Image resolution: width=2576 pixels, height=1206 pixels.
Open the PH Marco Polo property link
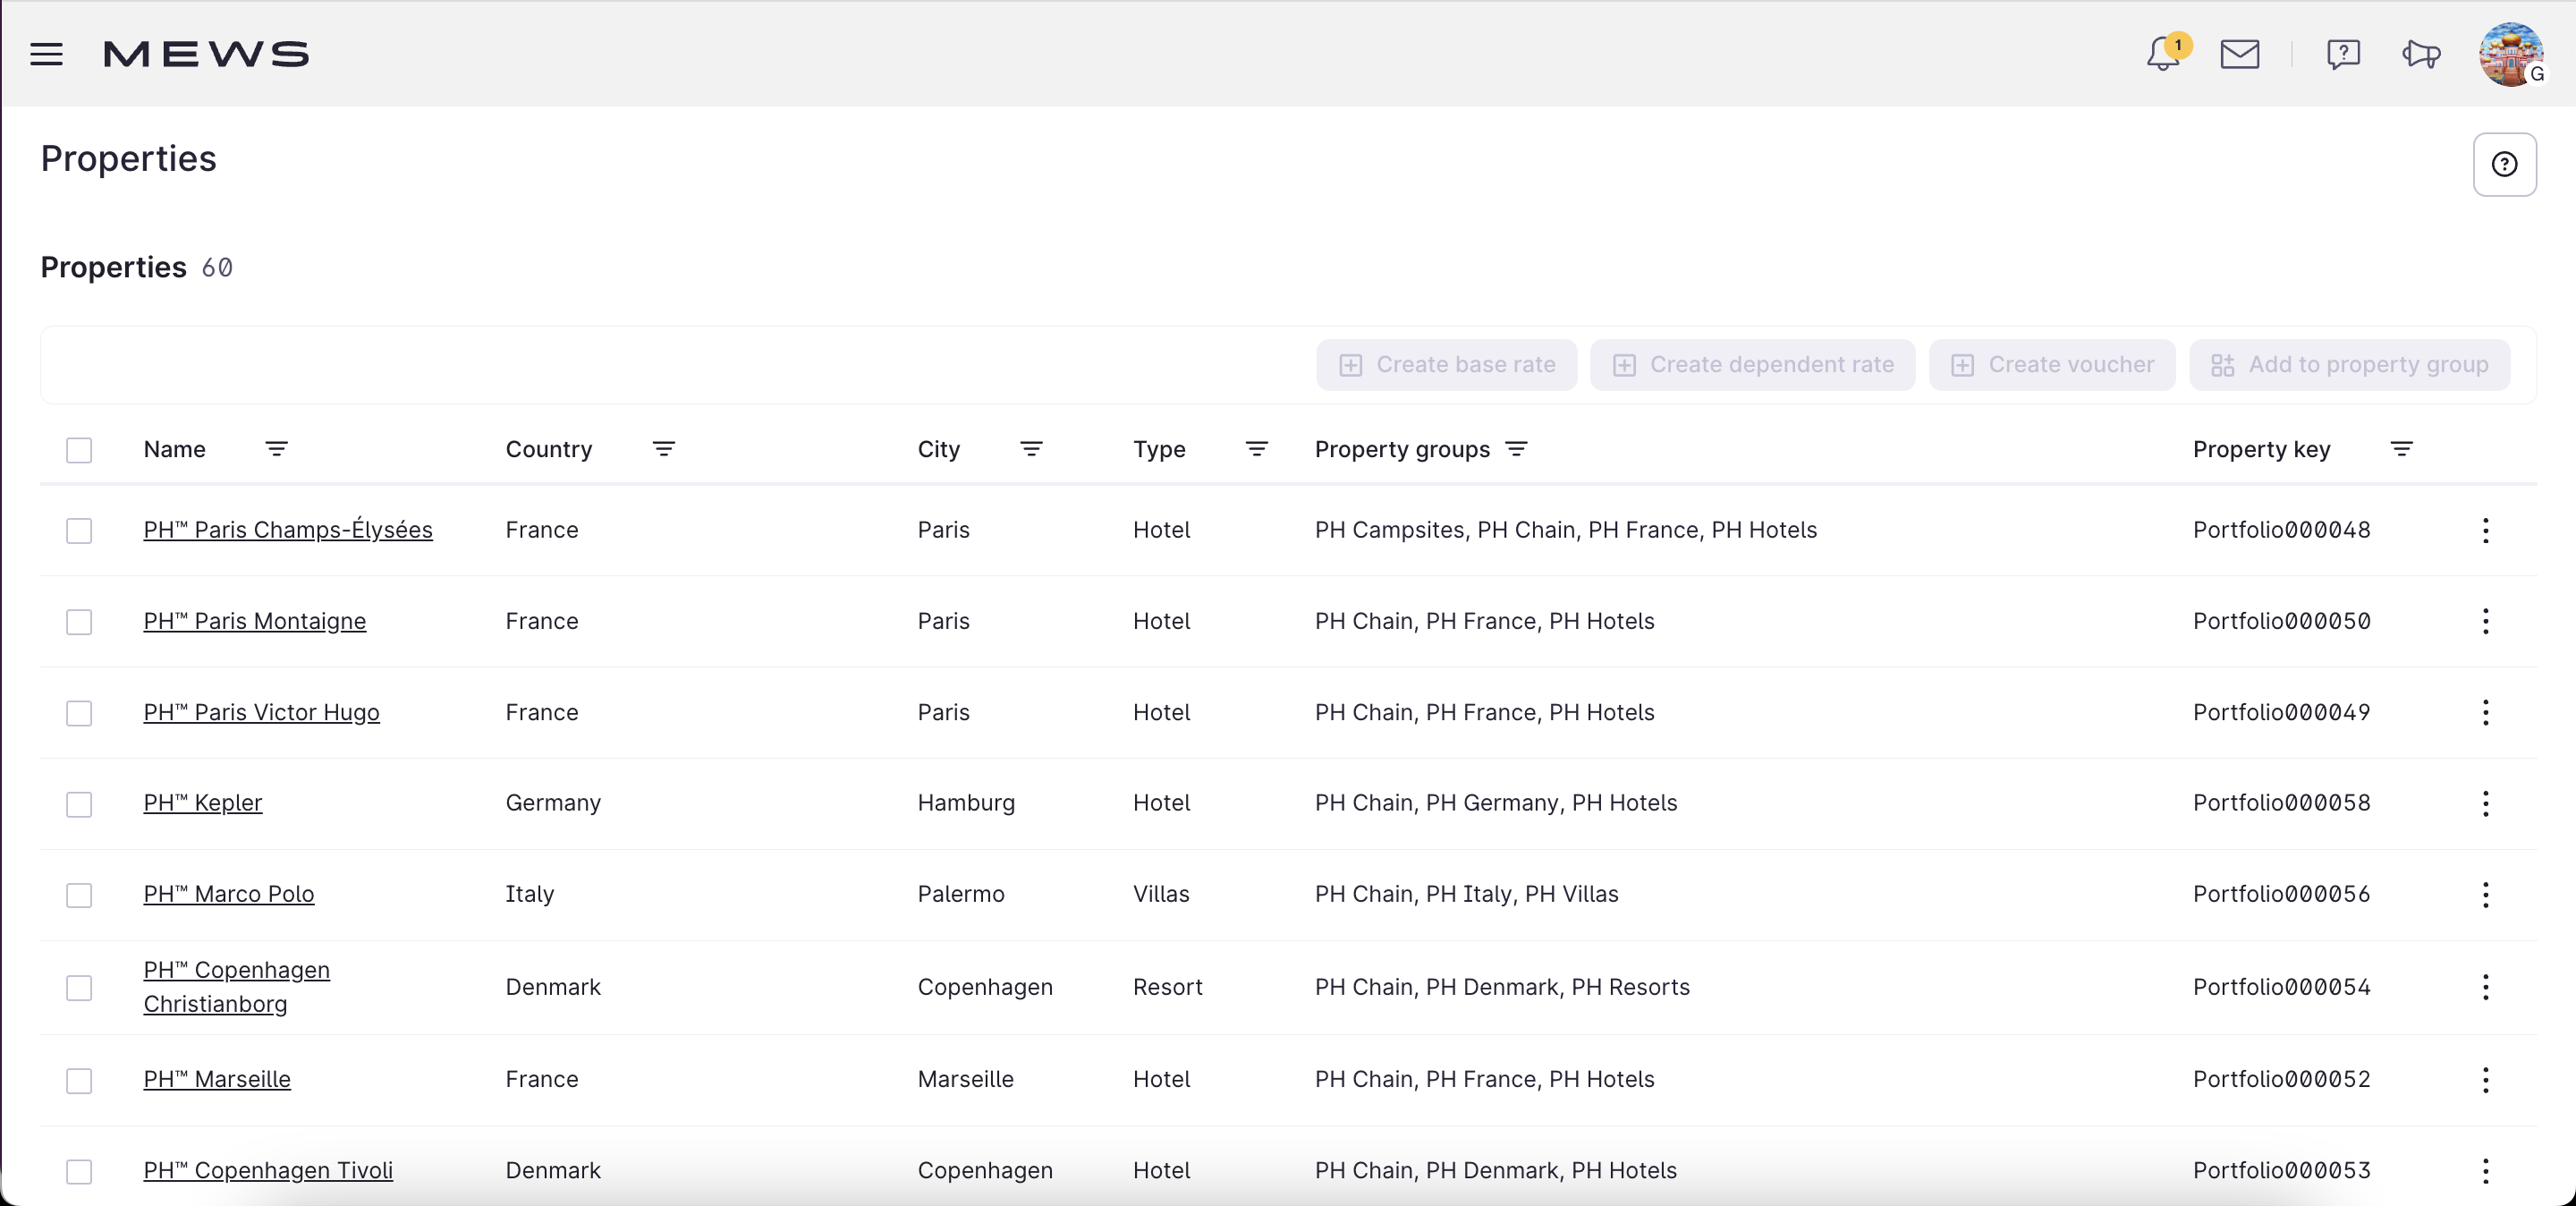(x=229, y=894)
